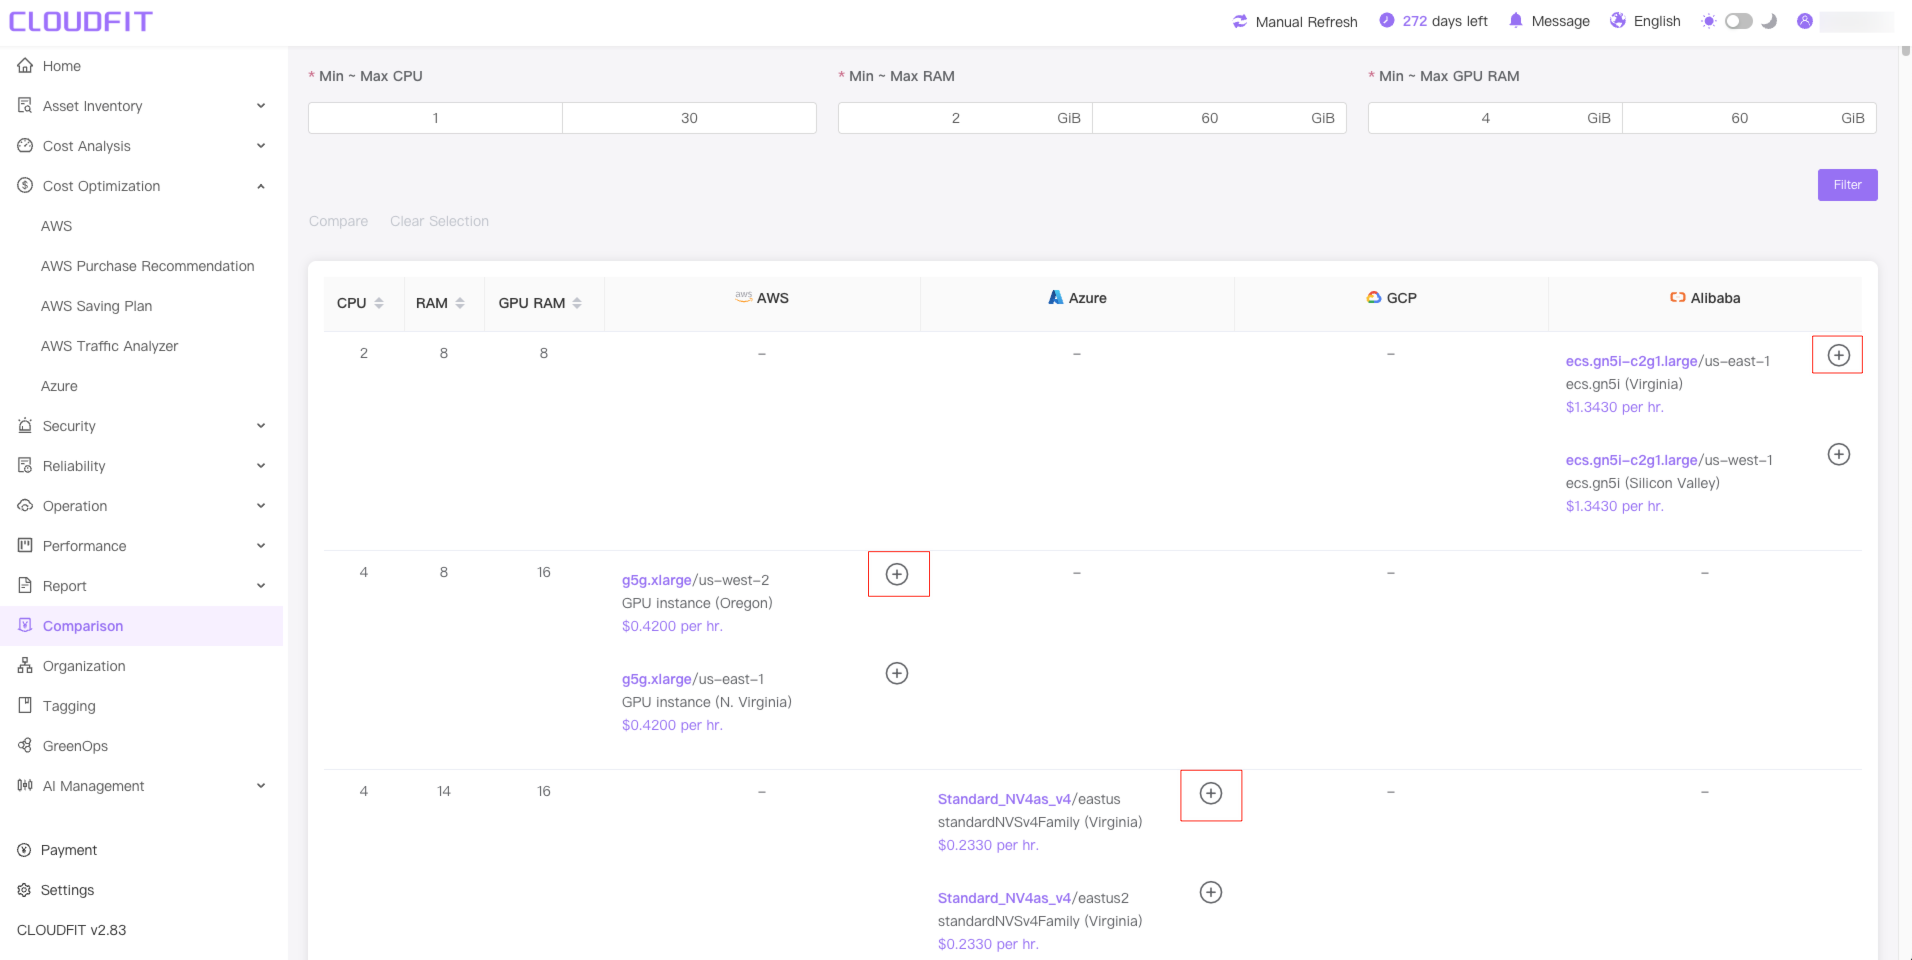Click the Settings gear icon

24,890
